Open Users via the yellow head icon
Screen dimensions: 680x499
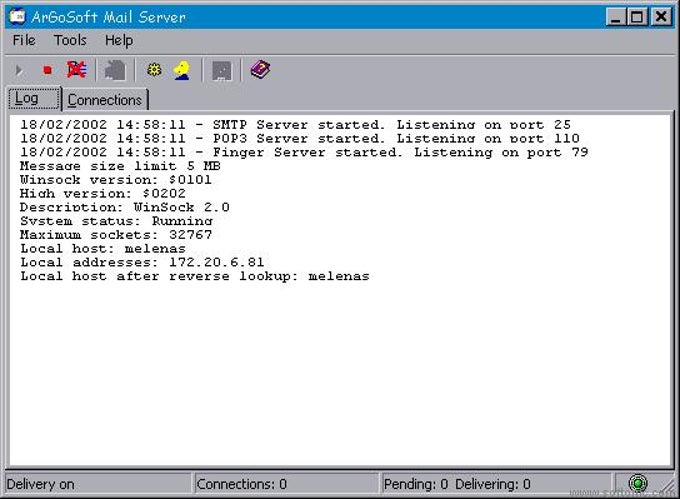(182, 70)
